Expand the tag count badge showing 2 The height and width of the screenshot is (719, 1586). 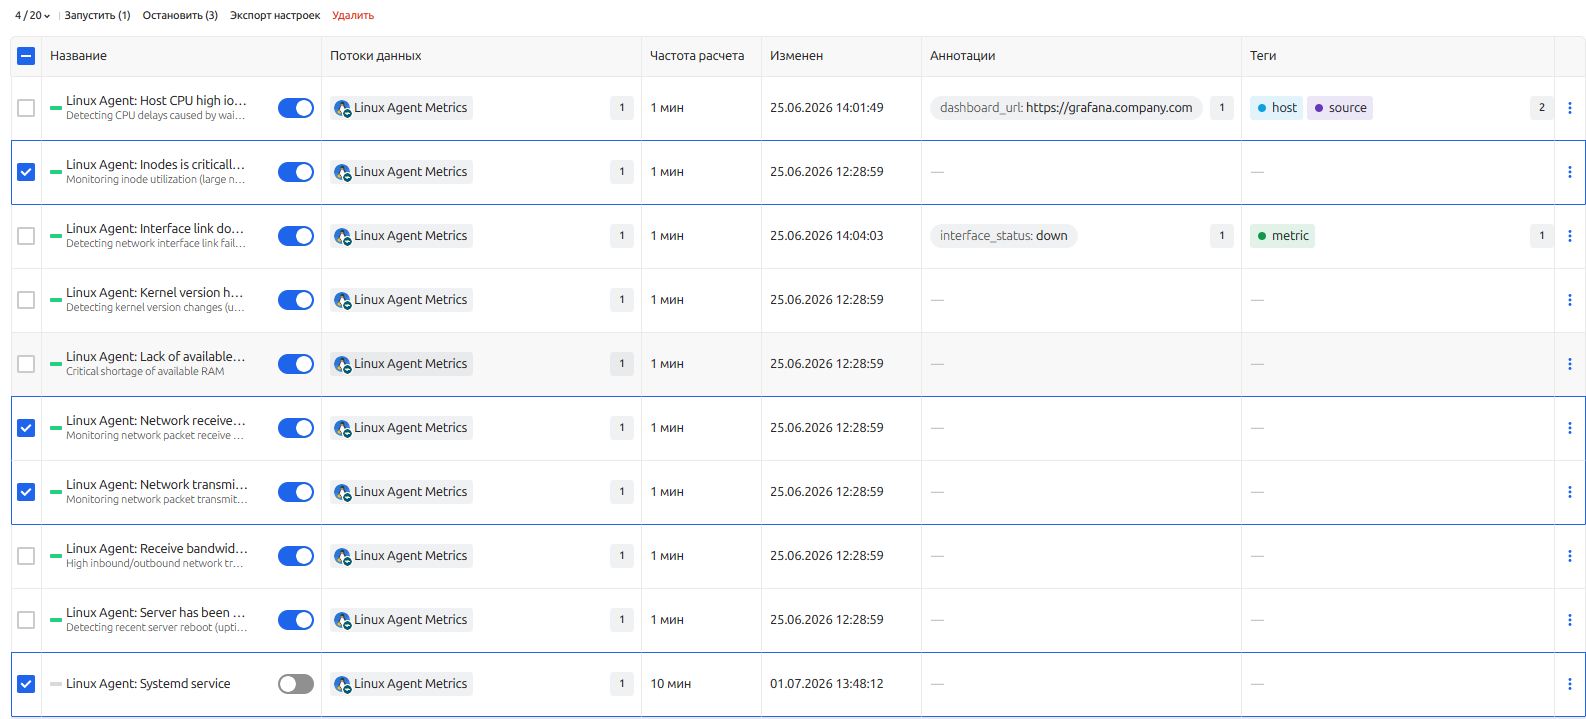[x=1541, y=108]
